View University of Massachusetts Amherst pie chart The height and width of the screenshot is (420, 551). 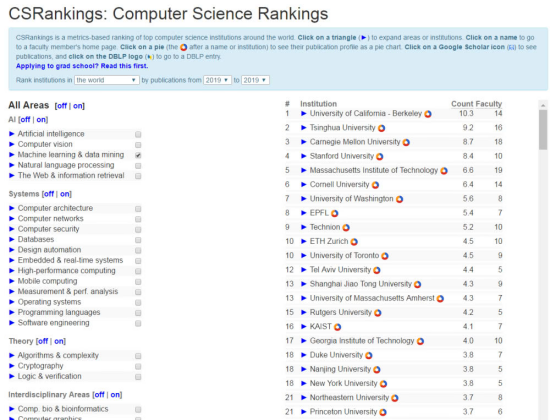[440, 299]
